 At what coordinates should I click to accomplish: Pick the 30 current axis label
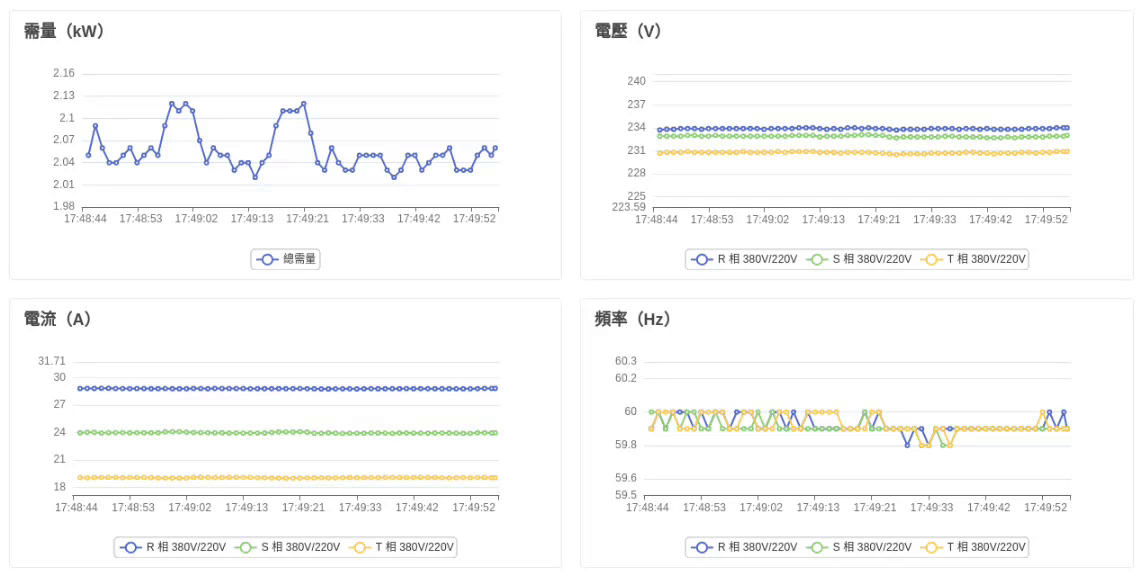[59, 377]
